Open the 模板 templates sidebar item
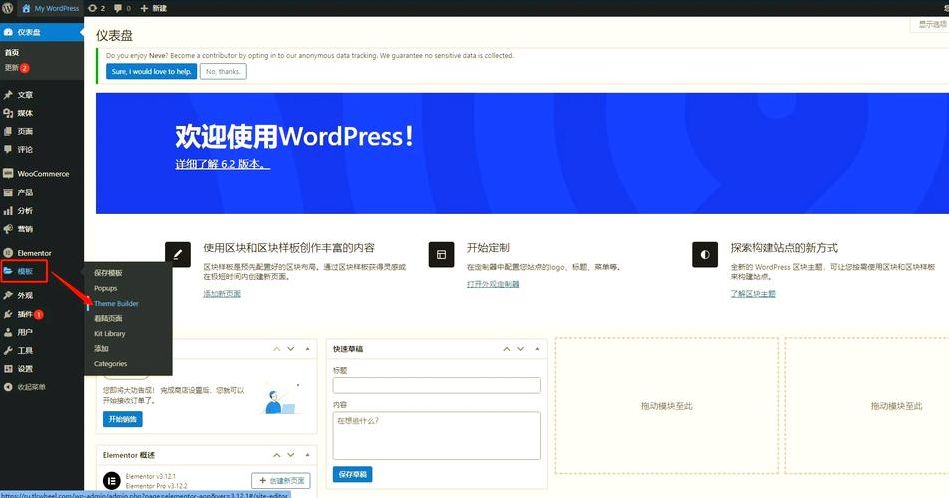 point(42,271)
